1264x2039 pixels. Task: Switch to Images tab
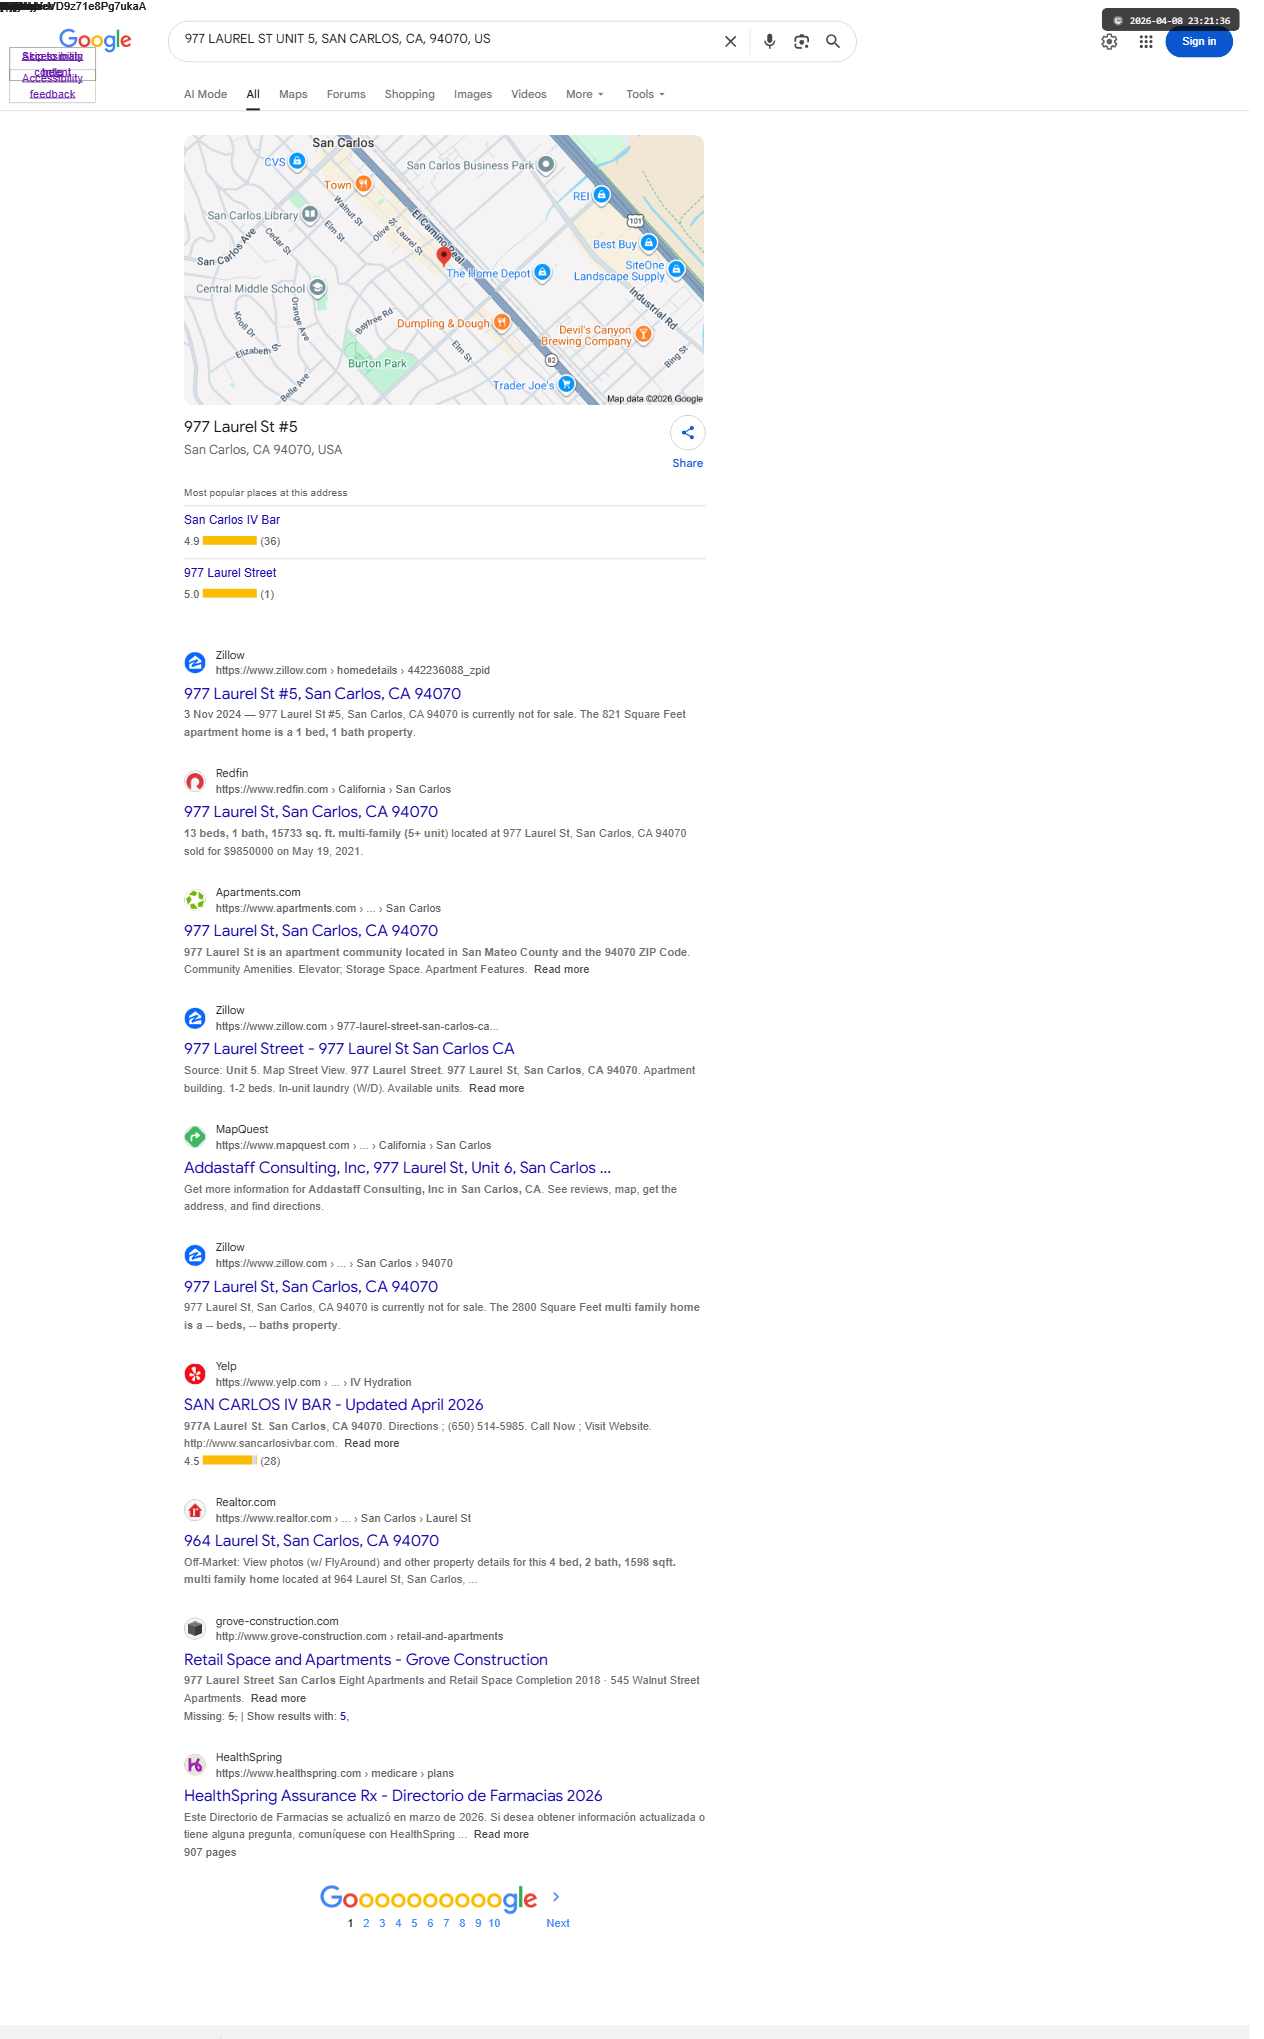click(x=473, y=94)
